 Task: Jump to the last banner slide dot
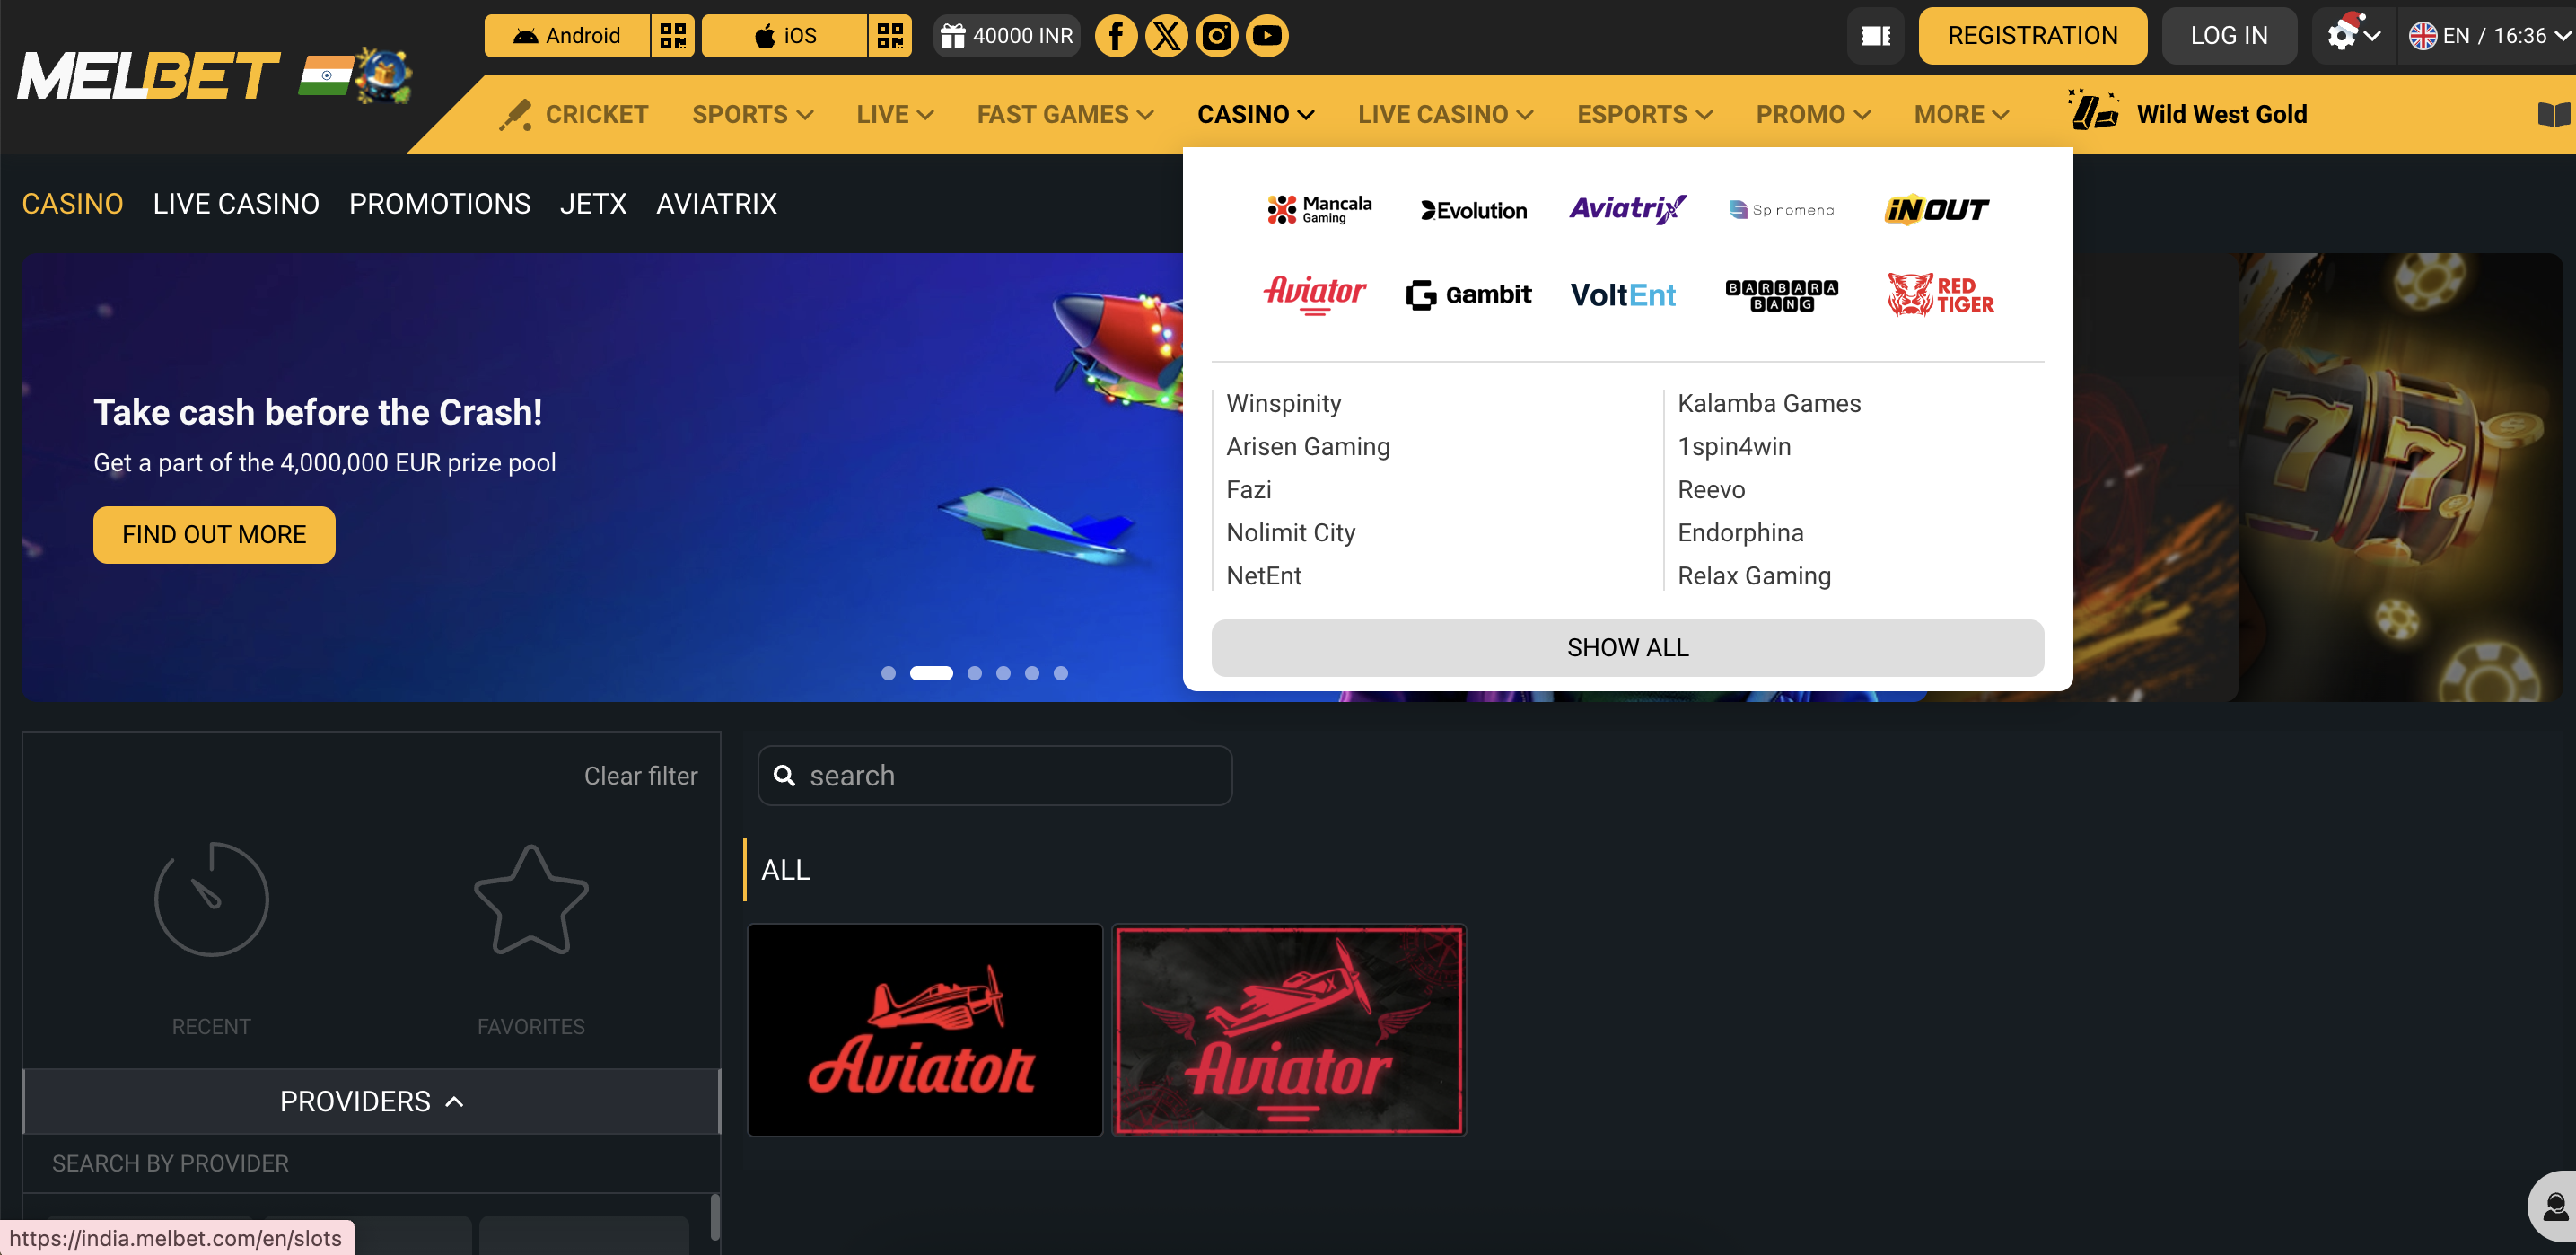coord(1060,673)
